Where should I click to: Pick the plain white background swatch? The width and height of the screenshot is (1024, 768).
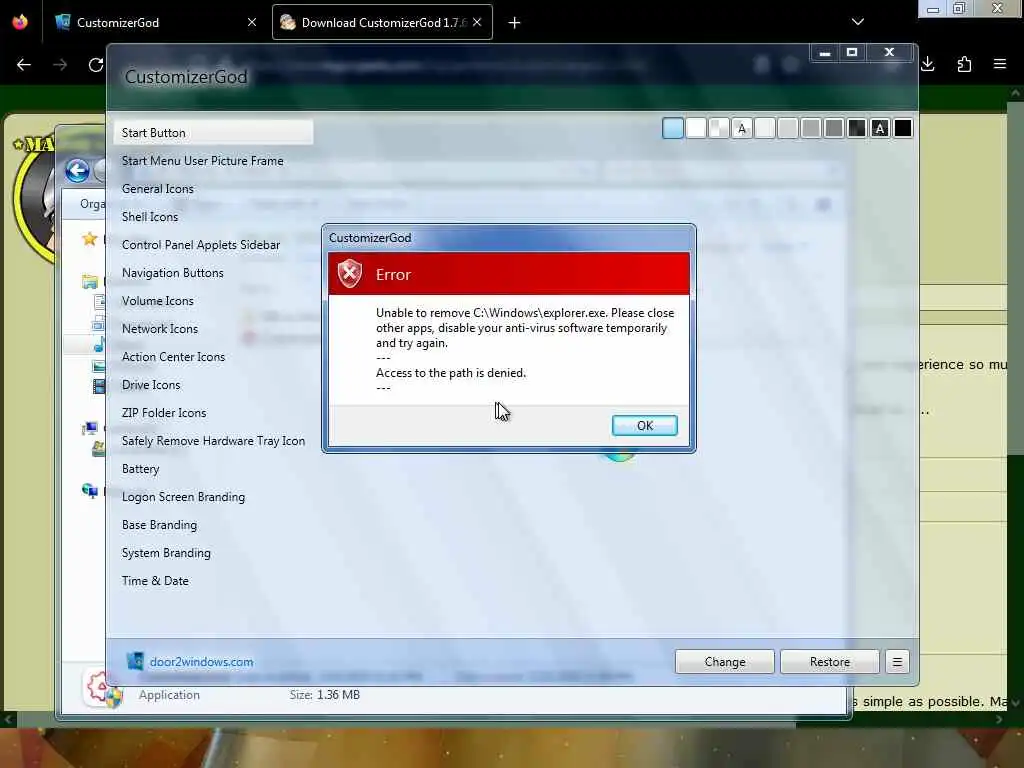point(696,128)
